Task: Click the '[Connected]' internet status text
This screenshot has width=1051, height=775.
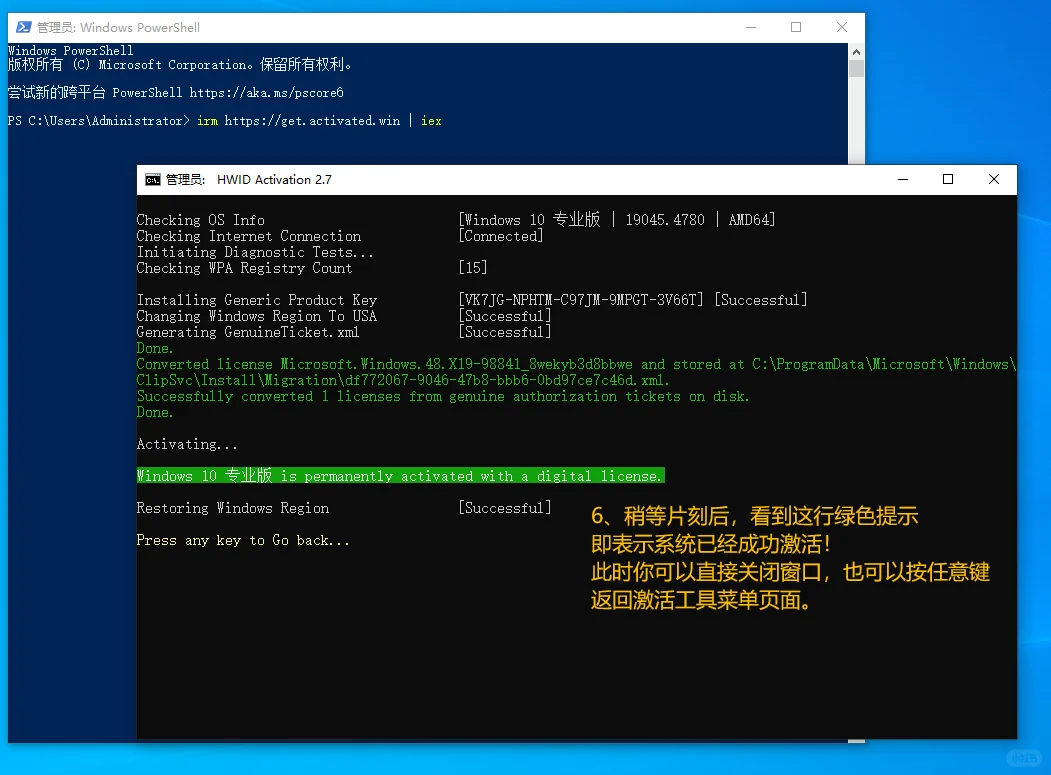Action: pos(500,235)
